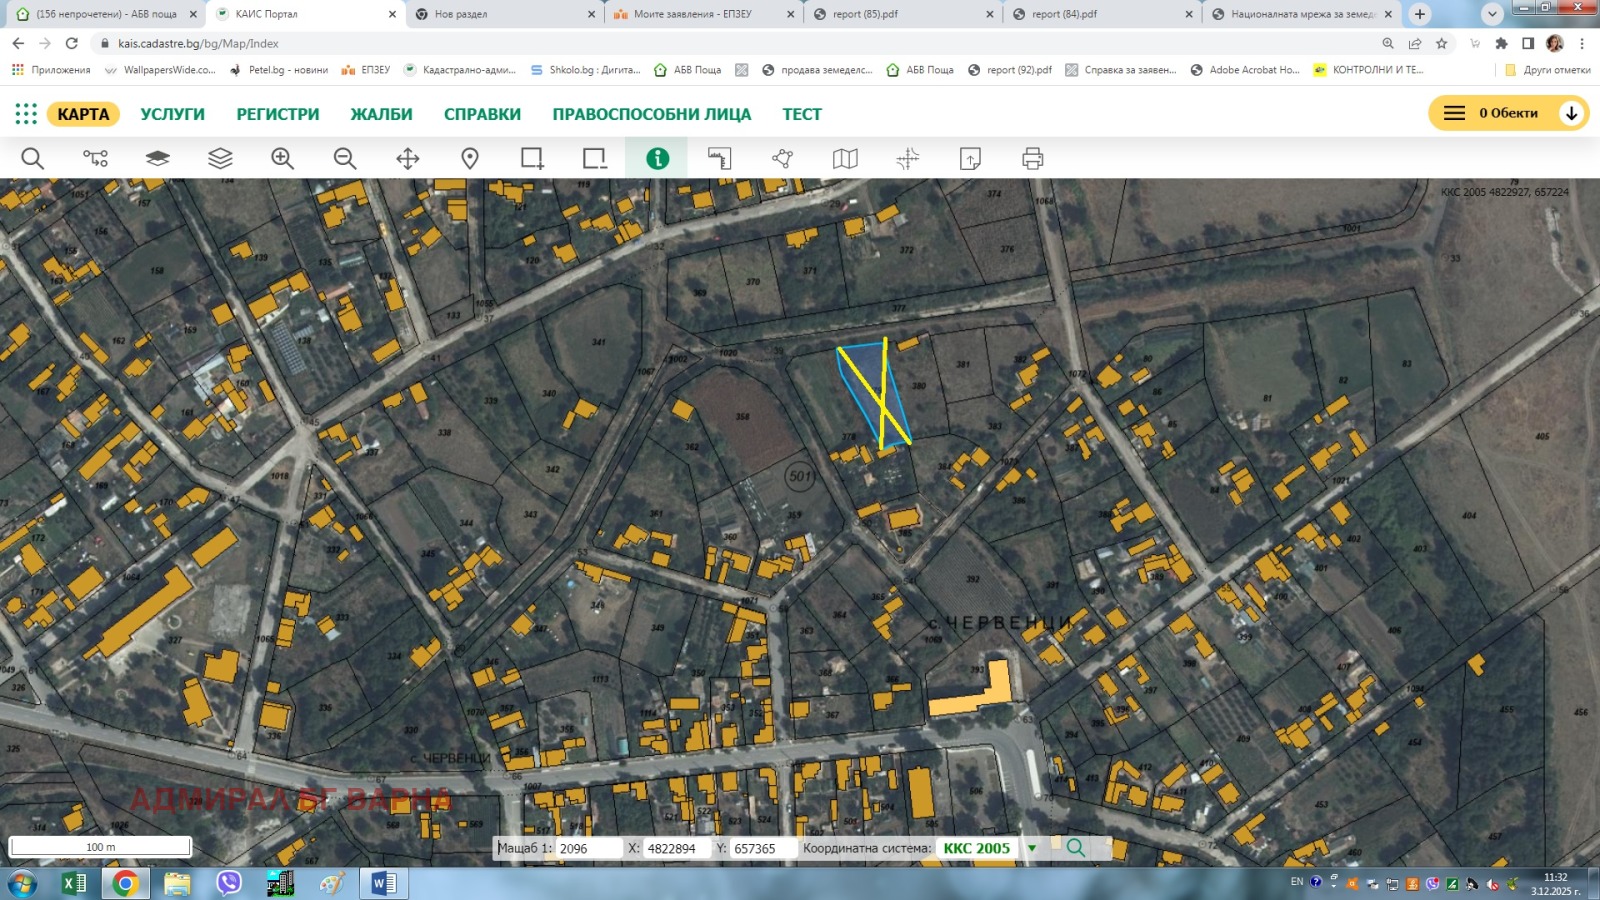This screenshot has width=1600, height=900.
Task: Open the print map icon
Action: pyautogui.click(x=1033, y=157)
